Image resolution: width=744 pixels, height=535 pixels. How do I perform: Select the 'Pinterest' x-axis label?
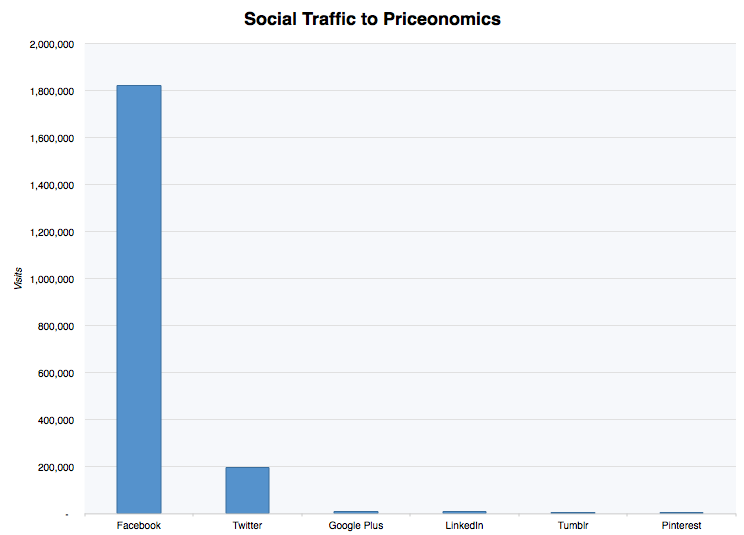point(681,525)
